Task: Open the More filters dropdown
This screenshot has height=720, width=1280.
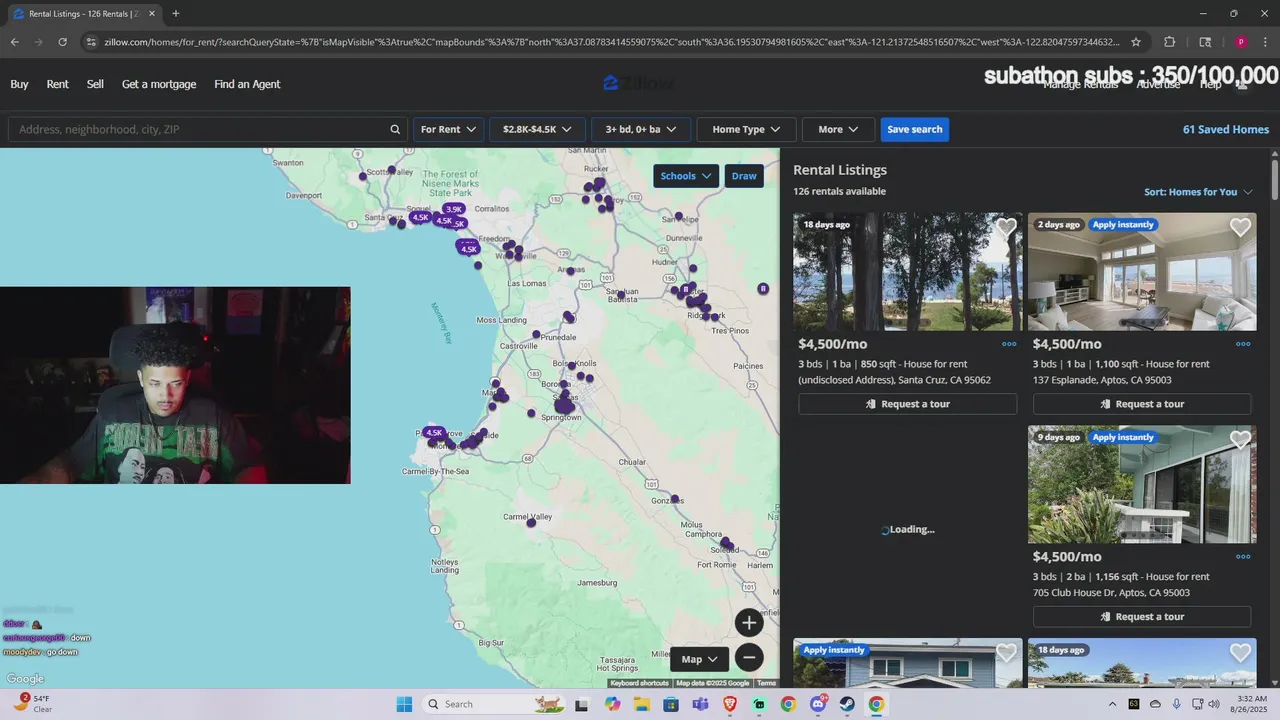Action: [838, 129]
